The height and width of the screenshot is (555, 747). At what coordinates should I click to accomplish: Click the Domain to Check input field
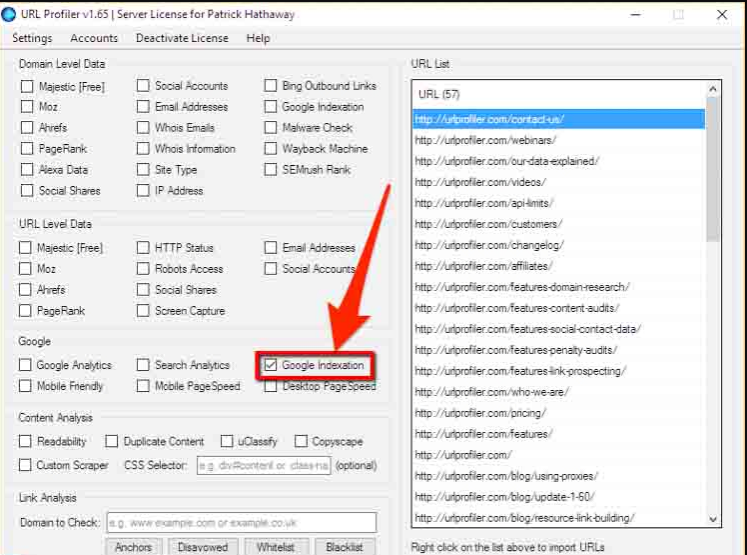click(242, 523)
